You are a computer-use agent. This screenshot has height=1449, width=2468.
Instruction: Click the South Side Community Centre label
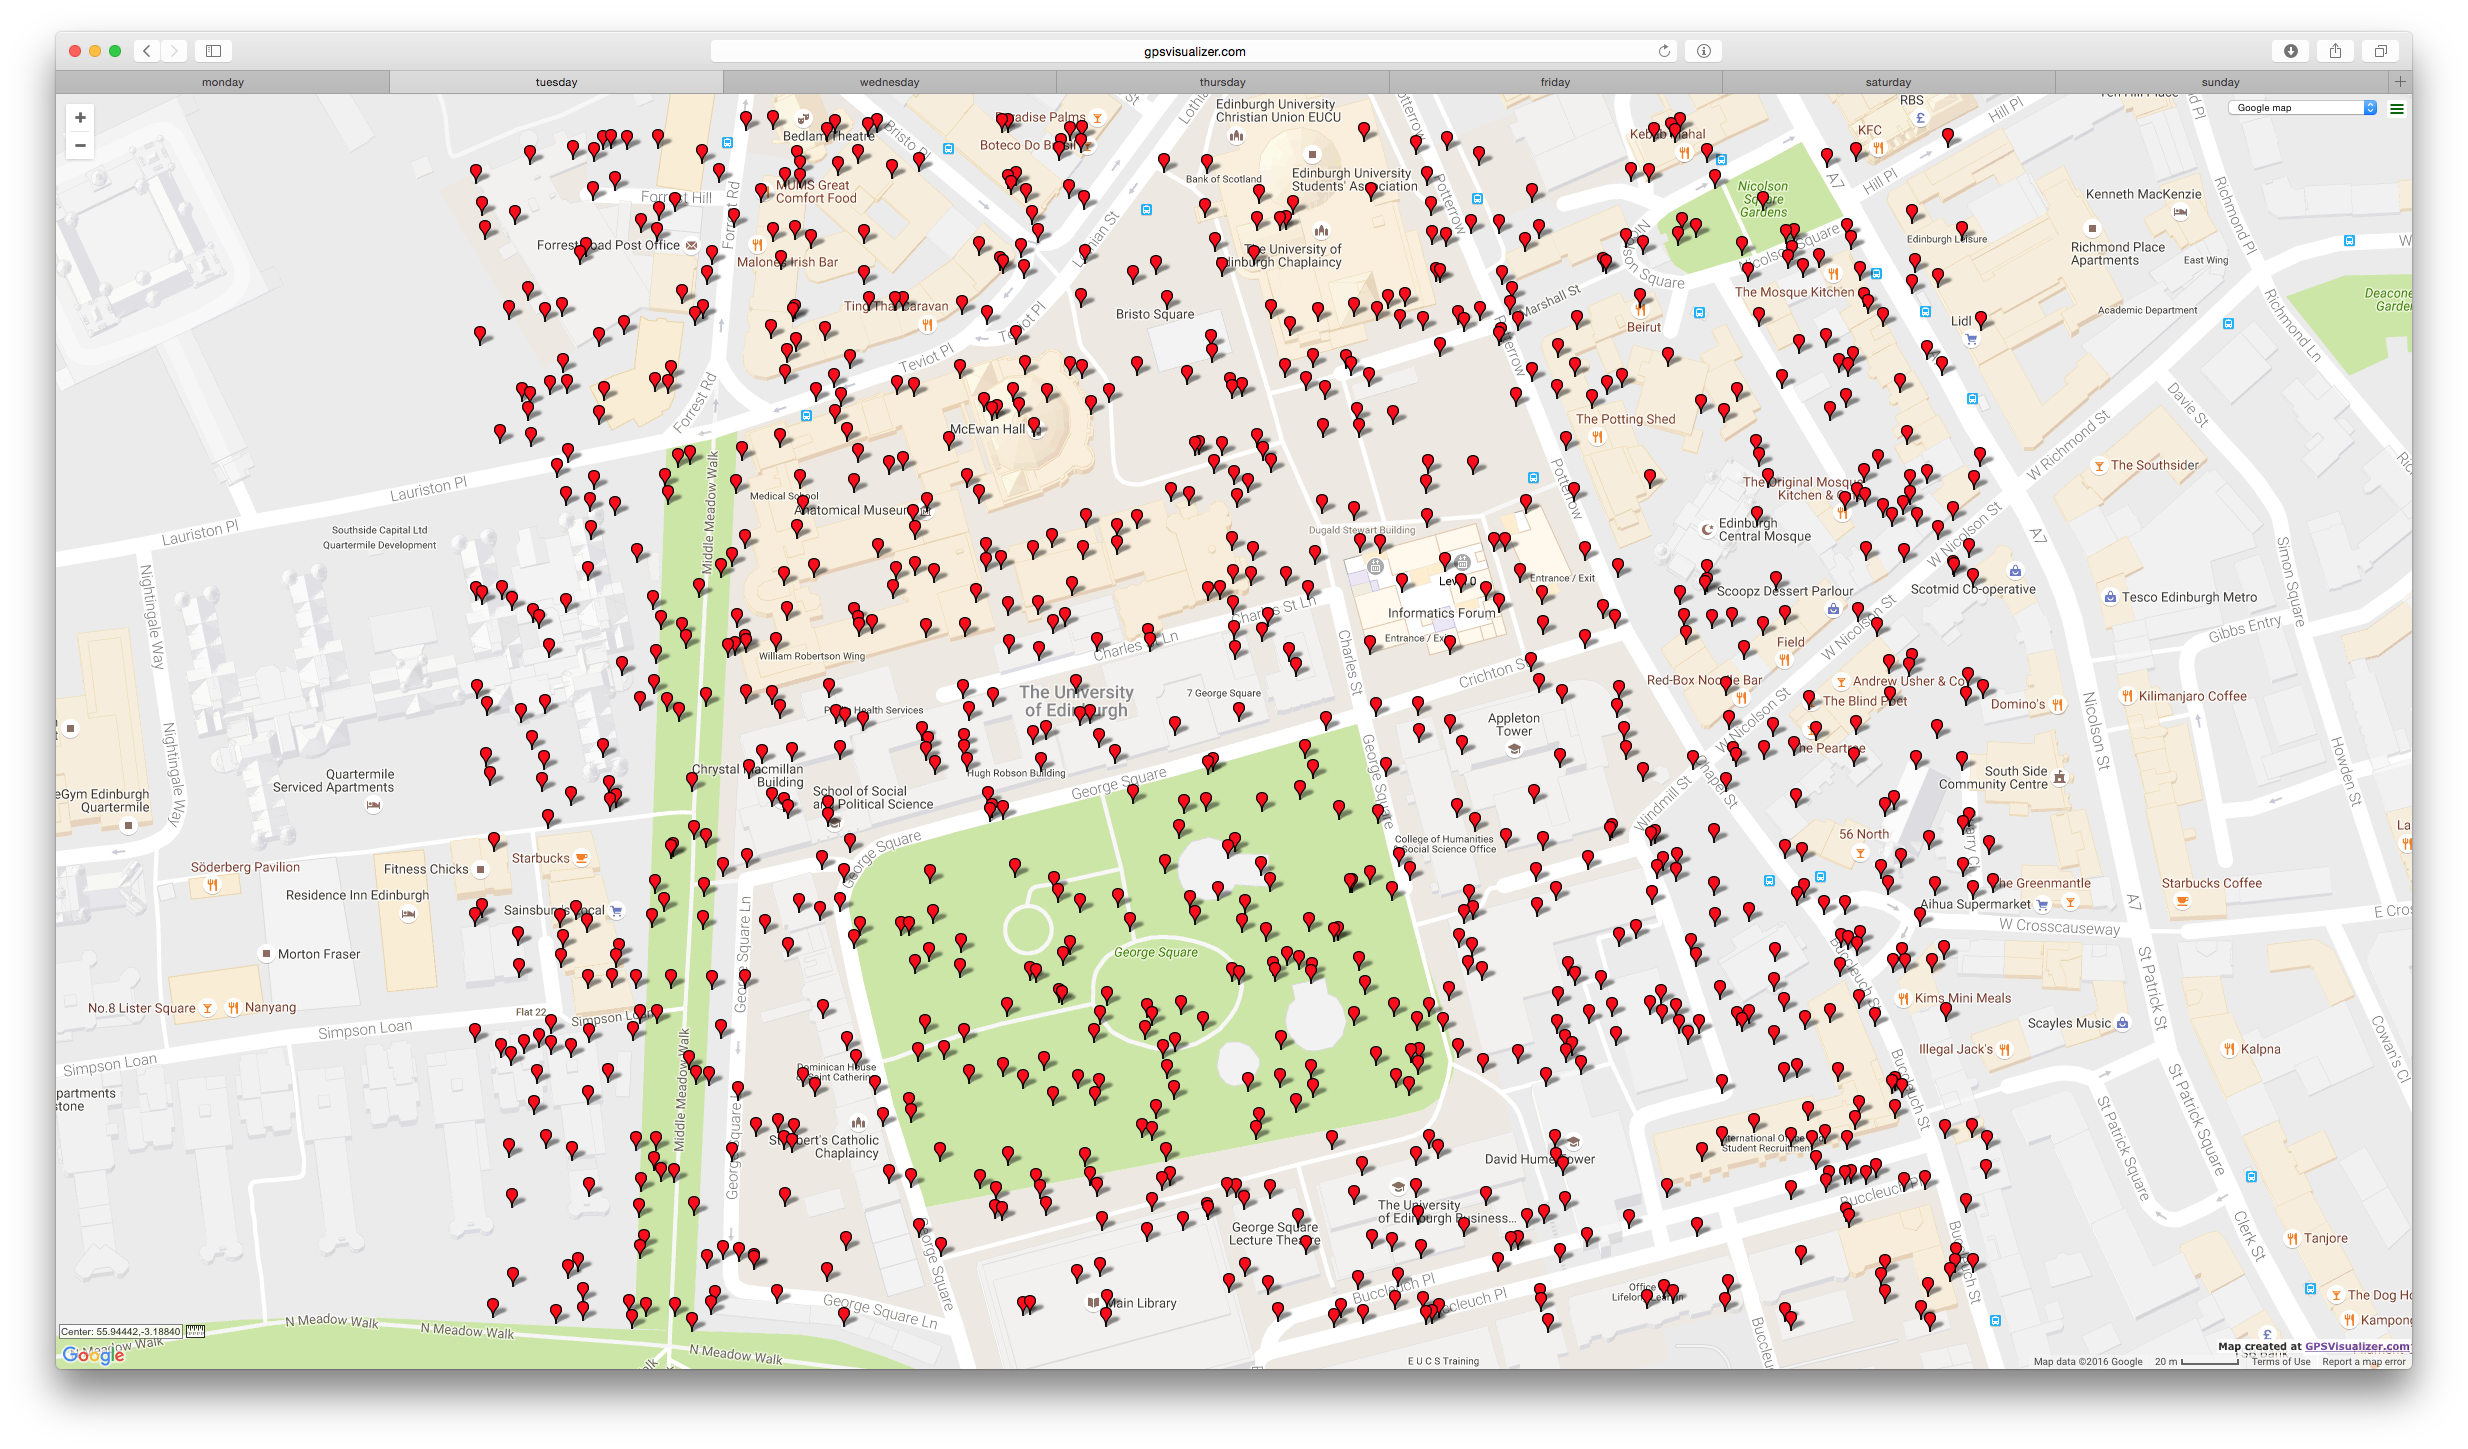click(1993, 778)
